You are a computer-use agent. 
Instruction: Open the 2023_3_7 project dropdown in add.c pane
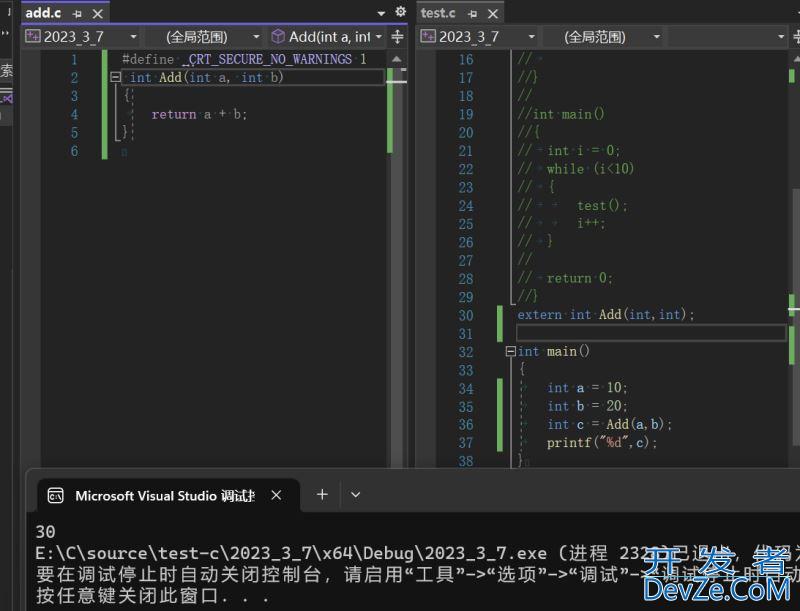point(82,37)
